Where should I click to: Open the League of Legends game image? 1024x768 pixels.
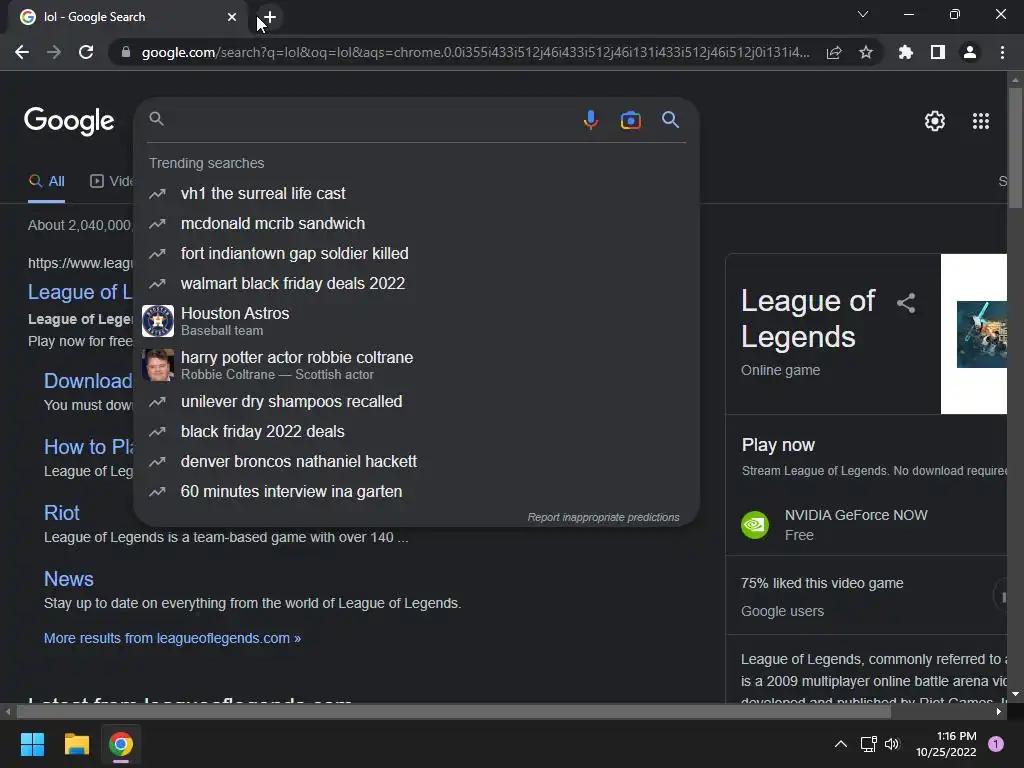click(982, 334)
